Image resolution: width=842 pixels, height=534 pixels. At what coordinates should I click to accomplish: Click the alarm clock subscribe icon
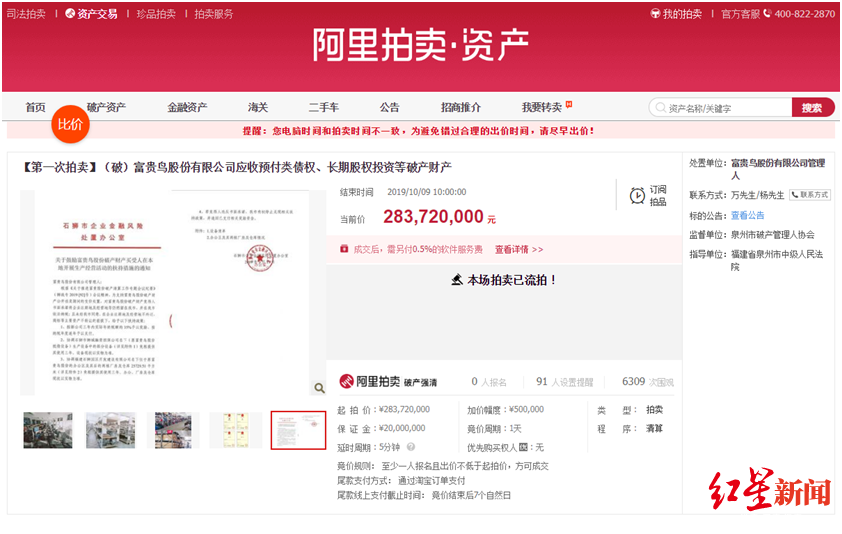[637, 196]
